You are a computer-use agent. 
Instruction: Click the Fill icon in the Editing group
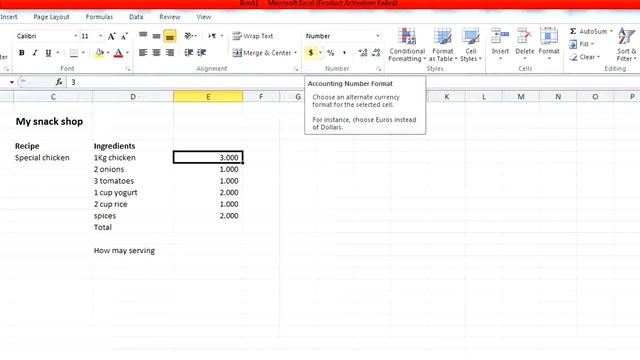(573, 44)
